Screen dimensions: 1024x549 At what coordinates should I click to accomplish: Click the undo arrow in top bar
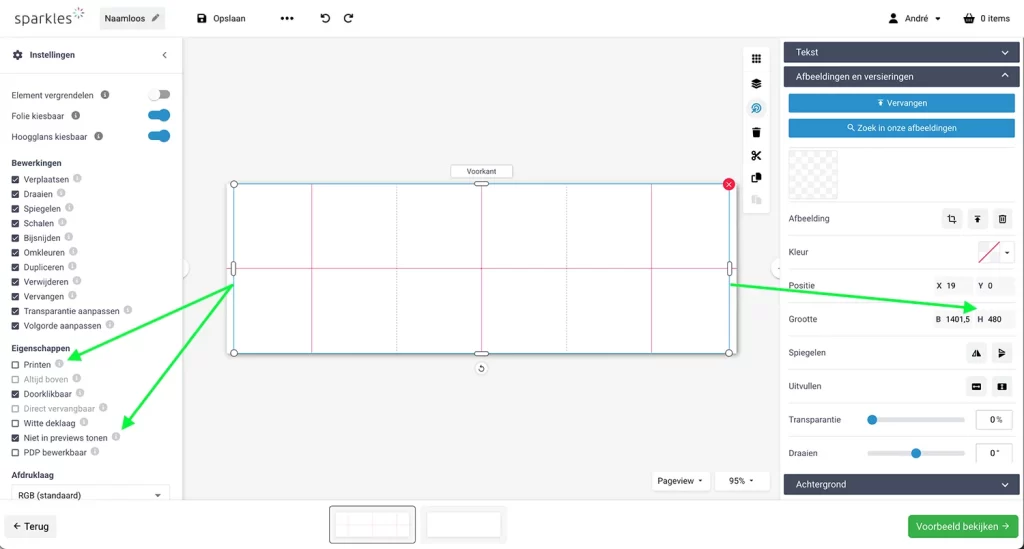[x=325, y=18]
